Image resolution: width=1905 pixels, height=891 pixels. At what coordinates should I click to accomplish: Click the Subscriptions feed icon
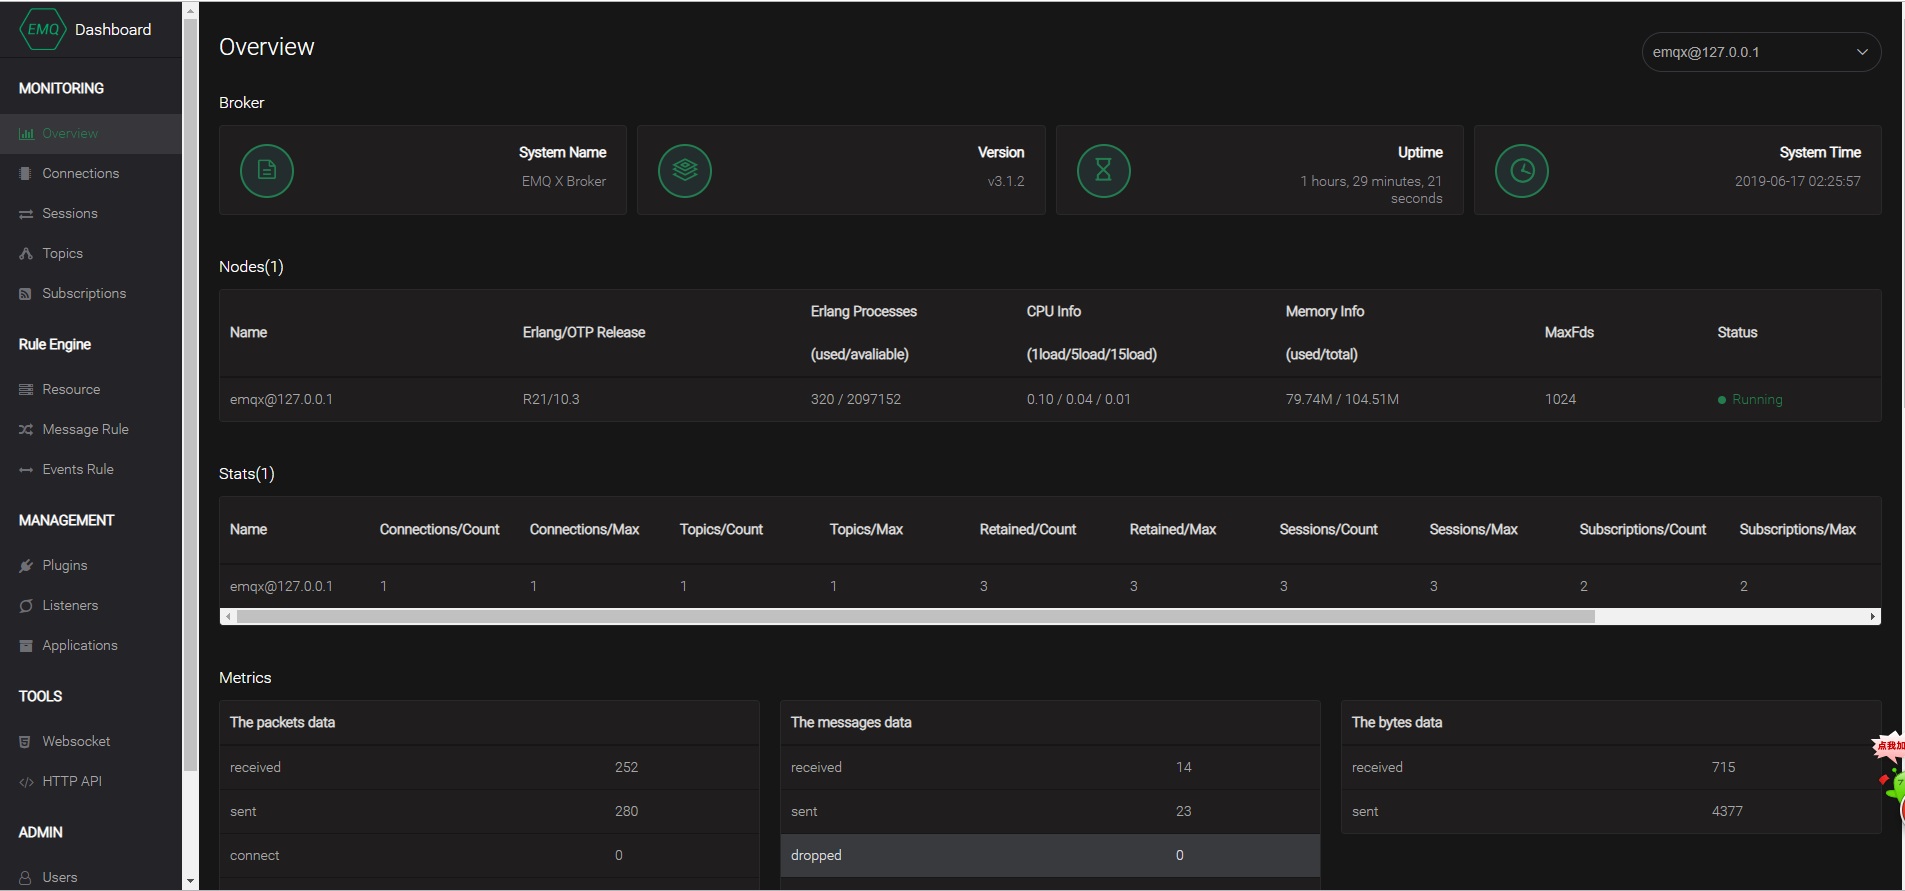click(x=26, y=293)
